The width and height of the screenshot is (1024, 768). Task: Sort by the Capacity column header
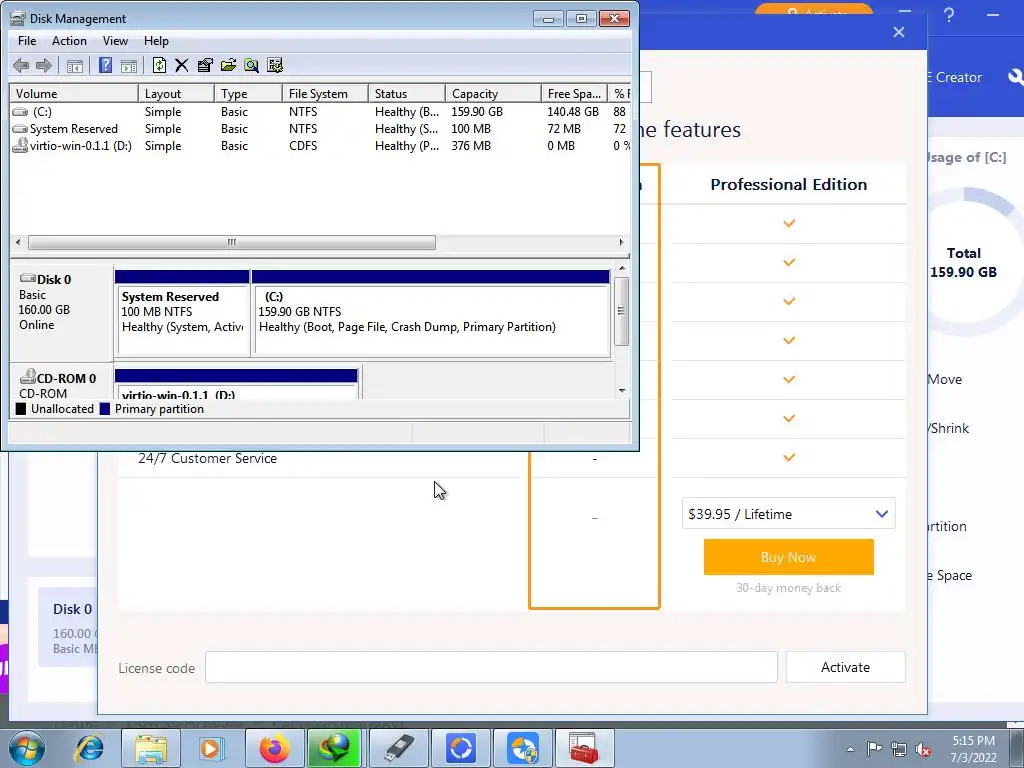492,93
